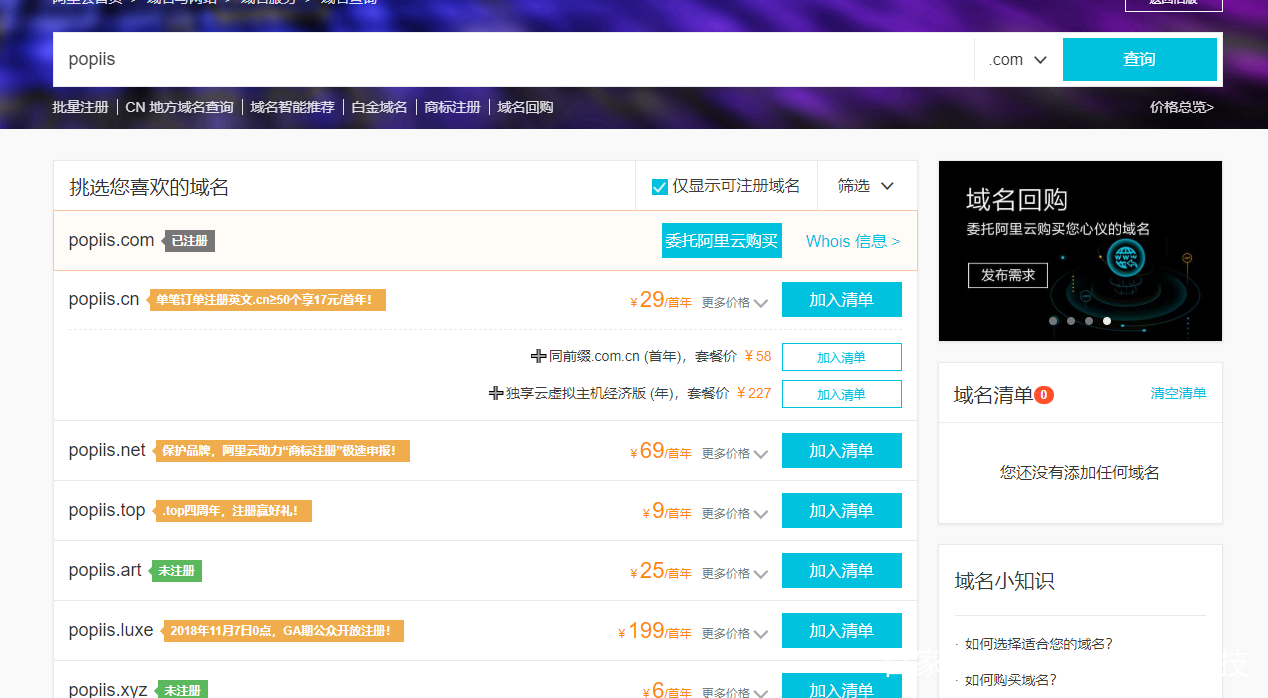Click the red domain list count badge
Image resolution: width=1268 pixels, height=698 pixels.
1044,395
